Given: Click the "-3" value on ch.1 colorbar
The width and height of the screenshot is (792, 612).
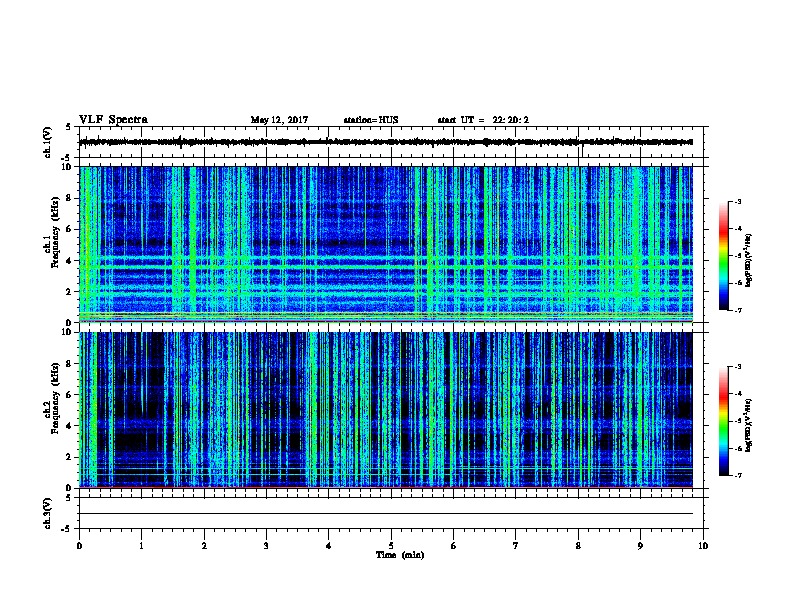Looking at the screenshot, I should click(x=737, y=201).
